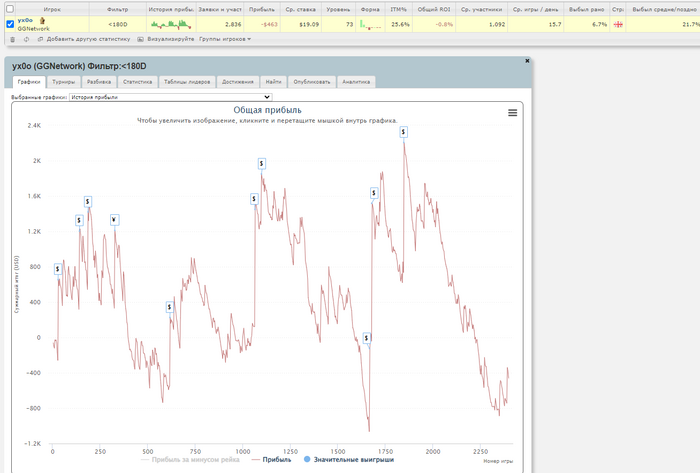The height and width of the screenshot is (473, 700).
Task: Click the $ marker near zero line at game 1650
Action: 367,338
